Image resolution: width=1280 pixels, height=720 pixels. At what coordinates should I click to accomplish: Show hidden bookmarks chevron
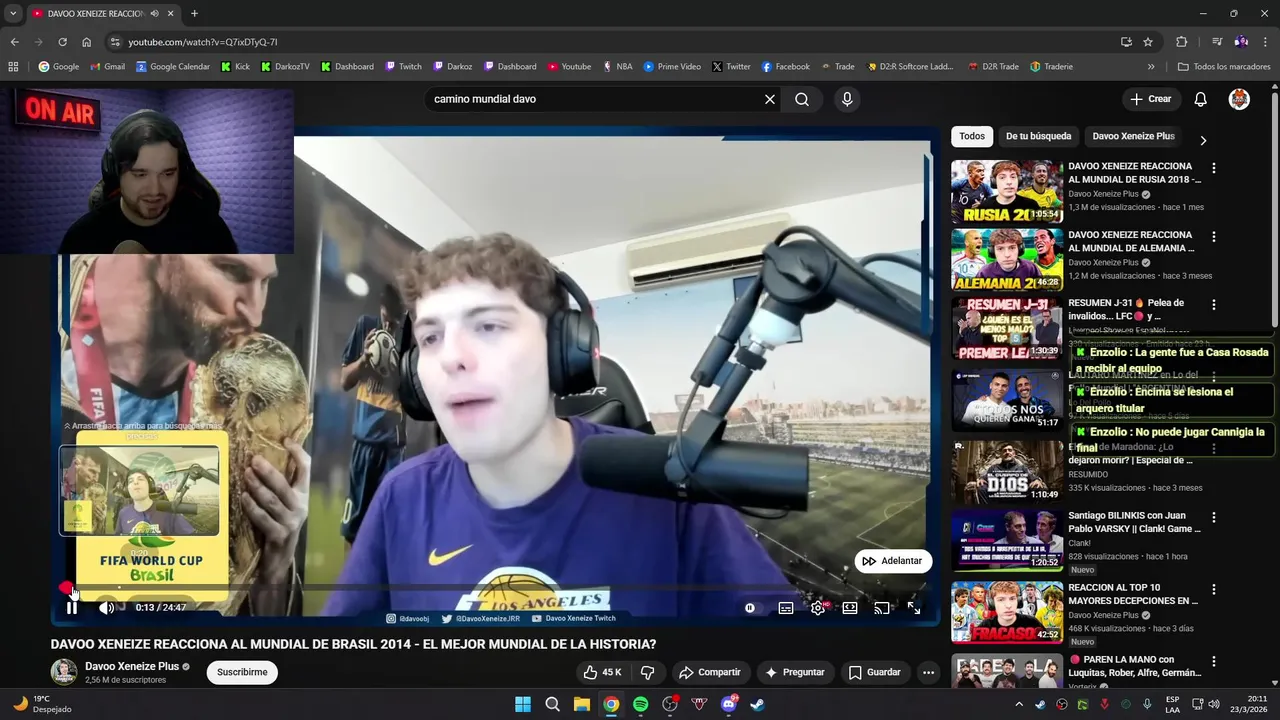(x=1151, y=66)
